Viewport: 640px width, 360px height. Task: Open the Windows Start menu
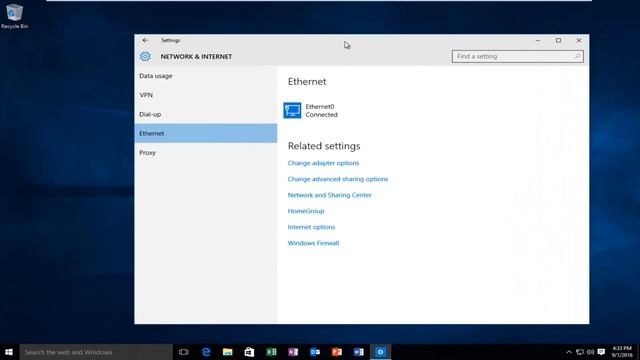coord(9,352)
